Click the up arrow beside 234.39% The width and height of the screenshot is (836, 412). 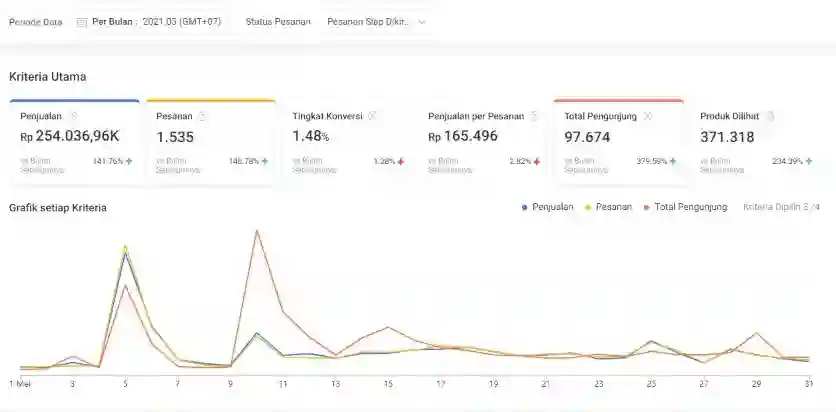(809, 161)
